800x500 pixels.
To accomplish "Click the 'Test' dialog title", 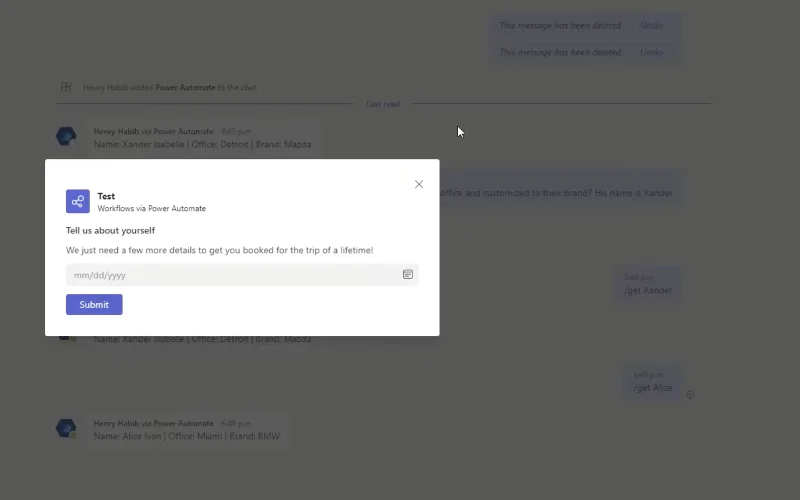I will click(106, 196).
